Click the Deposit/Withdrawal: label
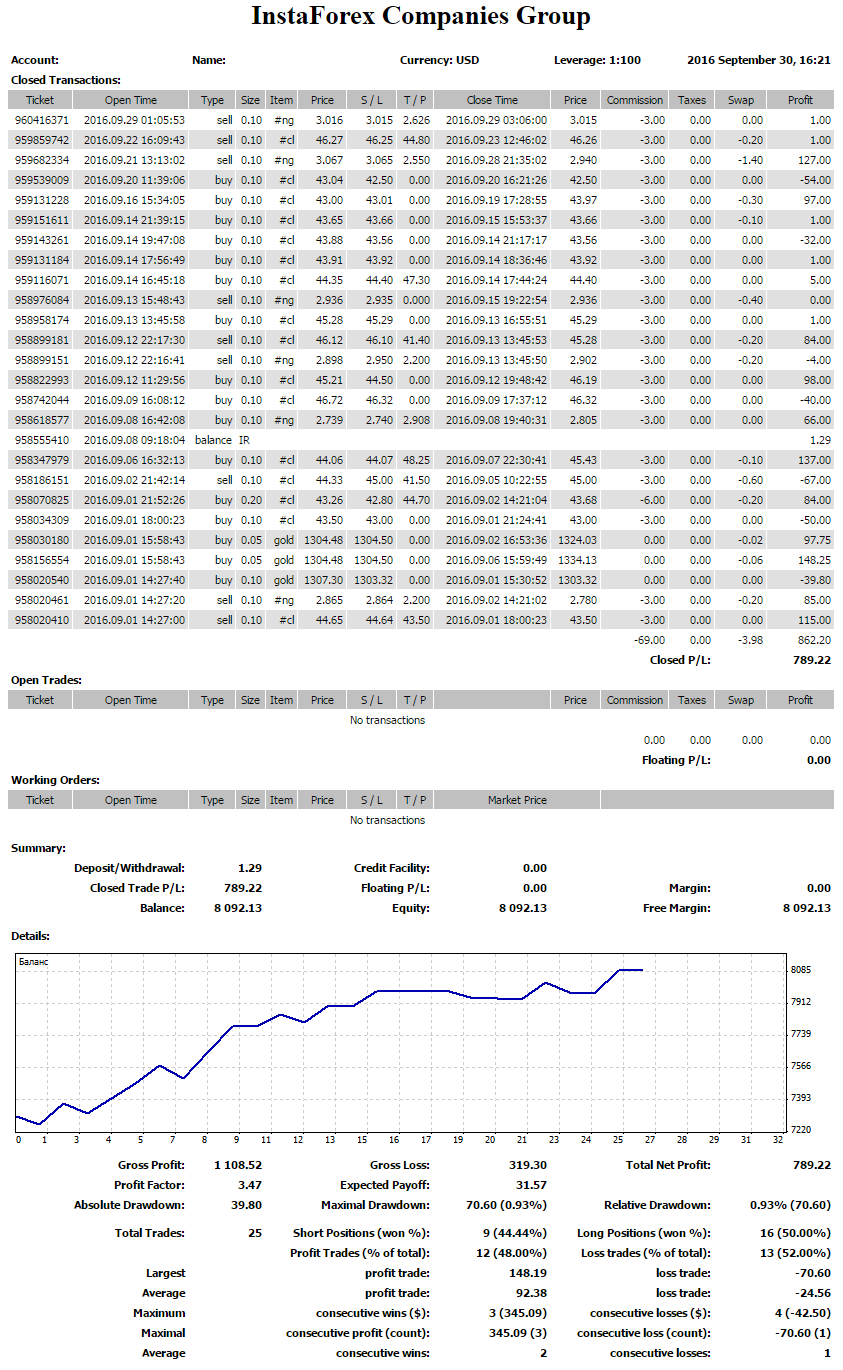This screenshot has width=843, height=1370. pos(130,868)
